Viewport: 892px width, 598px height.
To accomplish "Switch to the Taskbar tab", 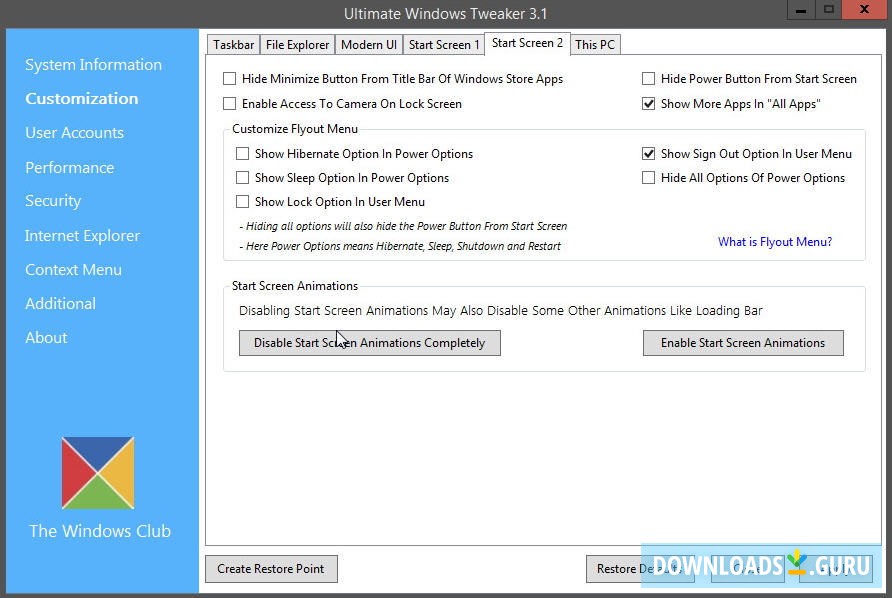I will tap(232, 44).
